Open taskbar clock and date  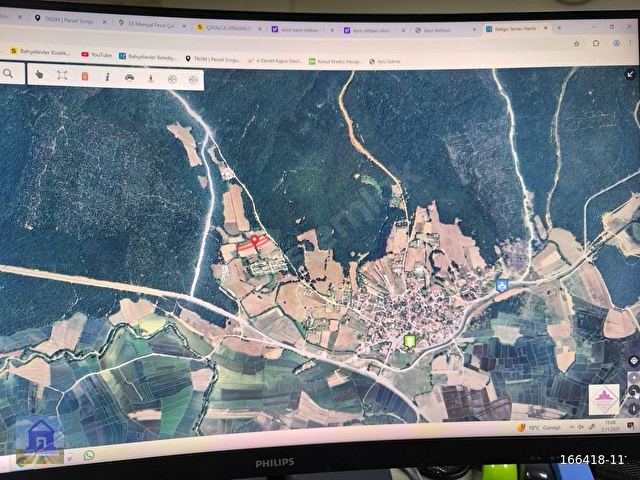point(610,426)
